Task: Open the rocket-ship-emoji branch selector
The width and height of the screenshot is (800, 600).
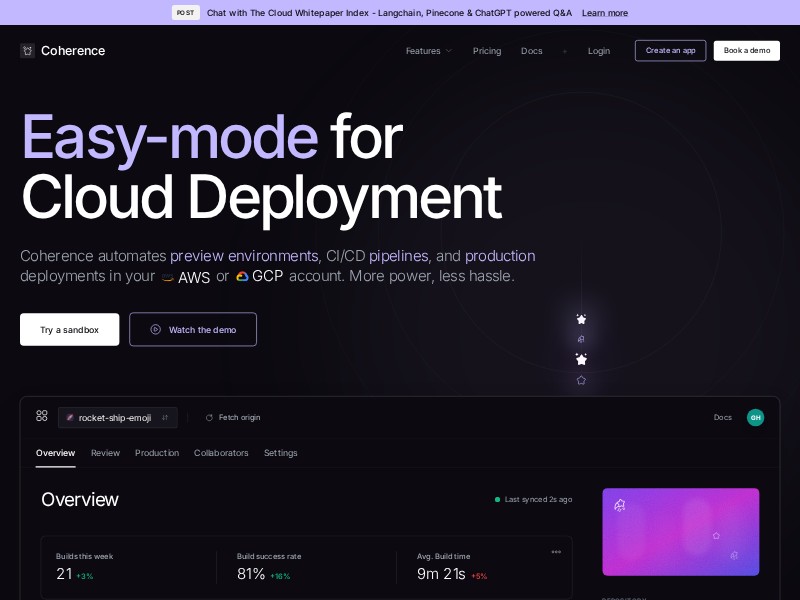Action: pyautogui.click(x=117, y=418)
